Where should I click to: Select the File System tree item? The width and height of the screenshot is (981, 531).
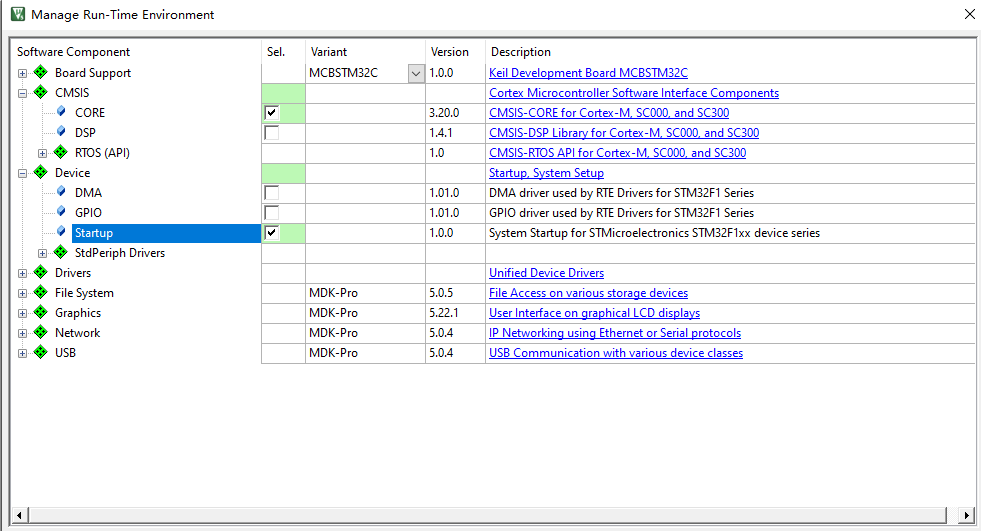point(84,293)
